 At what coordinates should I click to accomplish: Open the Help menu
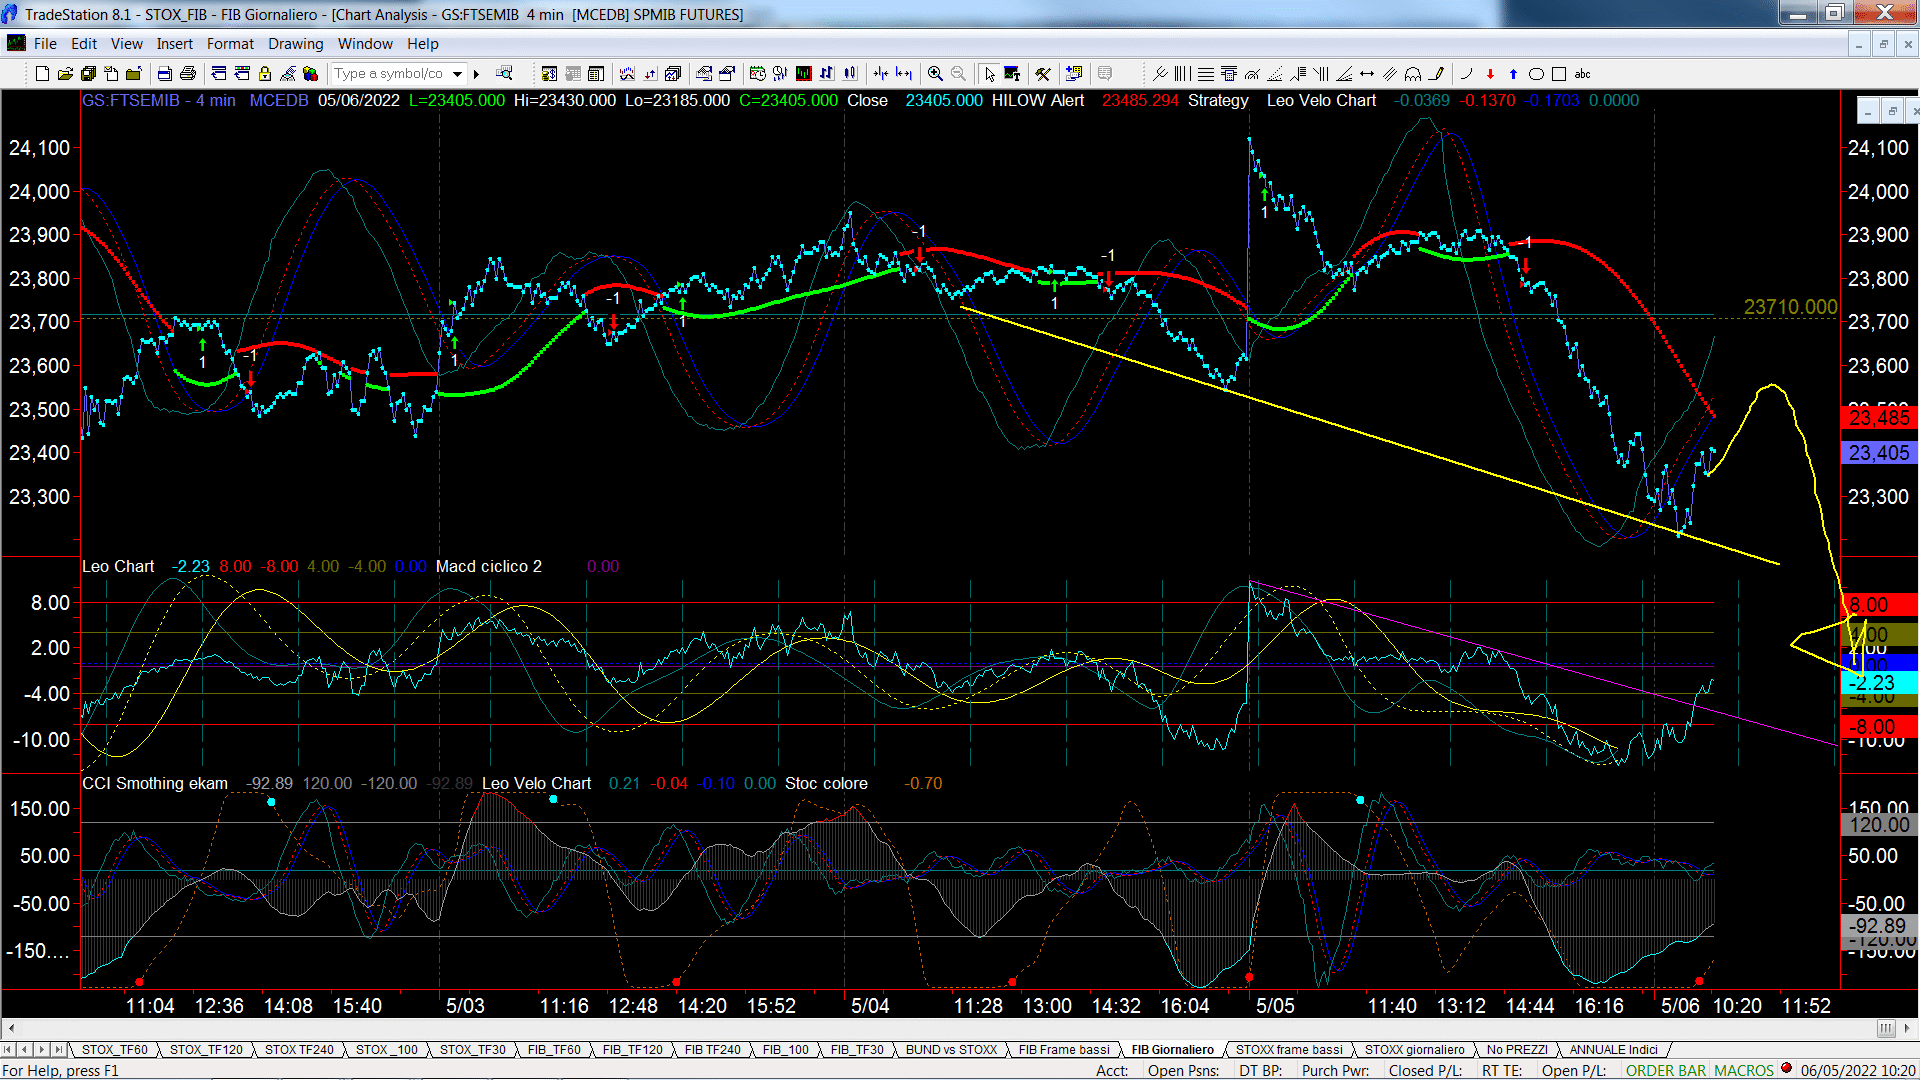(x=422, y=43)
